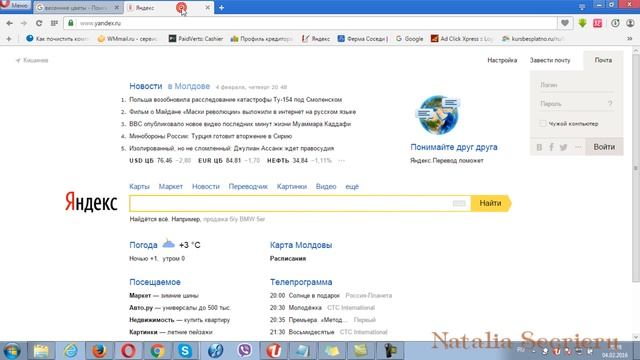Open the kursbesplatno.ru bookmark
Image resolution: width=640 pixels, height=360 pixels.
pyautogui.click(x=533, y=39)
